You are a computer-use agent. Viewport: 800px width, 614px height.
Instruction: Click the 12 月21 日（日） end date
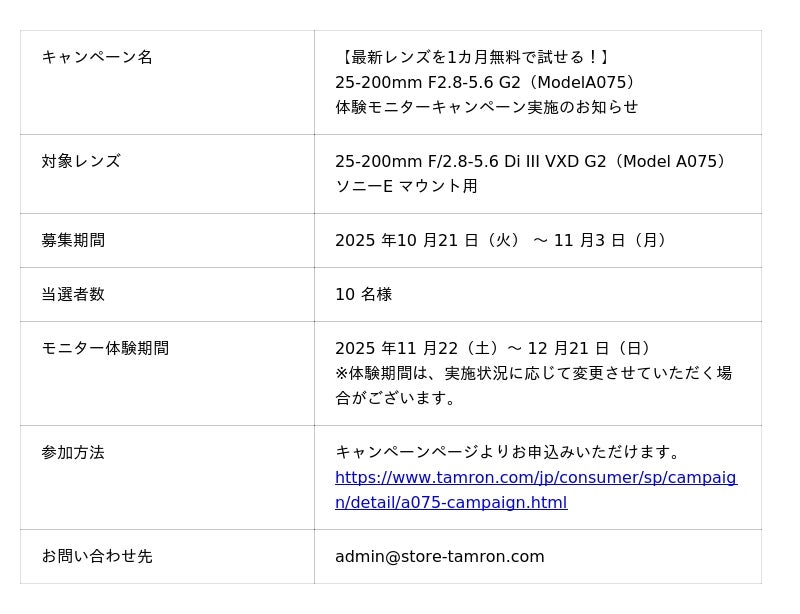pos(591,348)
